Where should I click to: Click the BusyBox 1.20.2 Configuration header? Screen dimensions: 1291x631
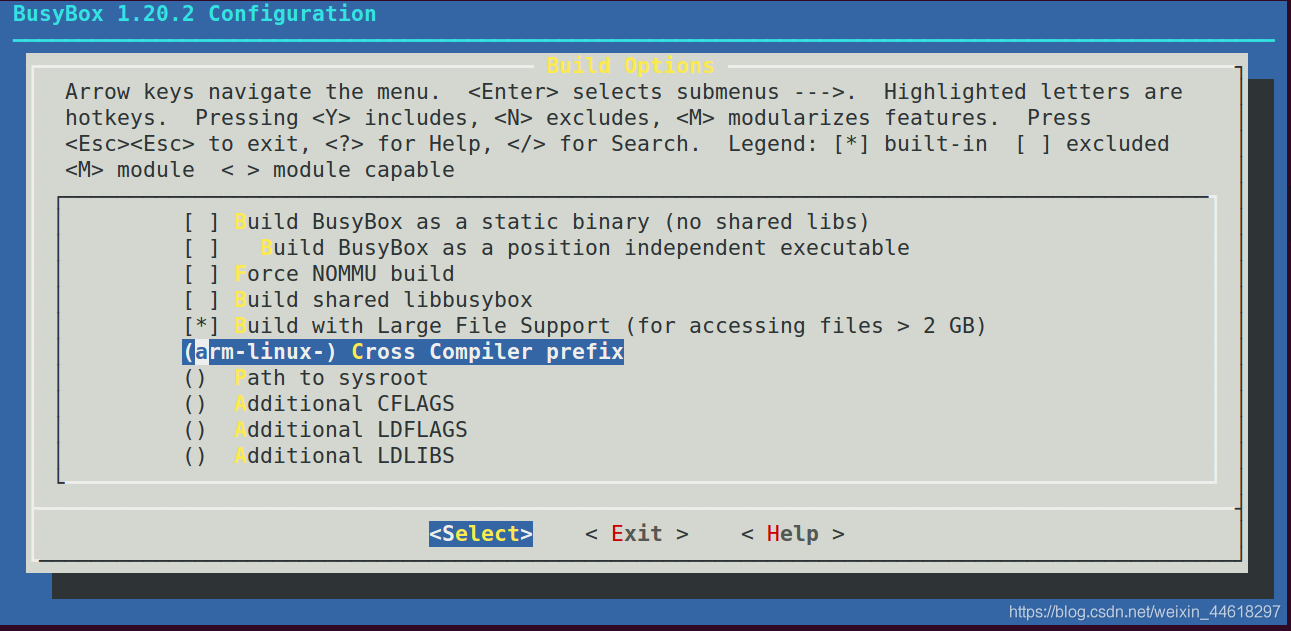click(x=194, y=14)
